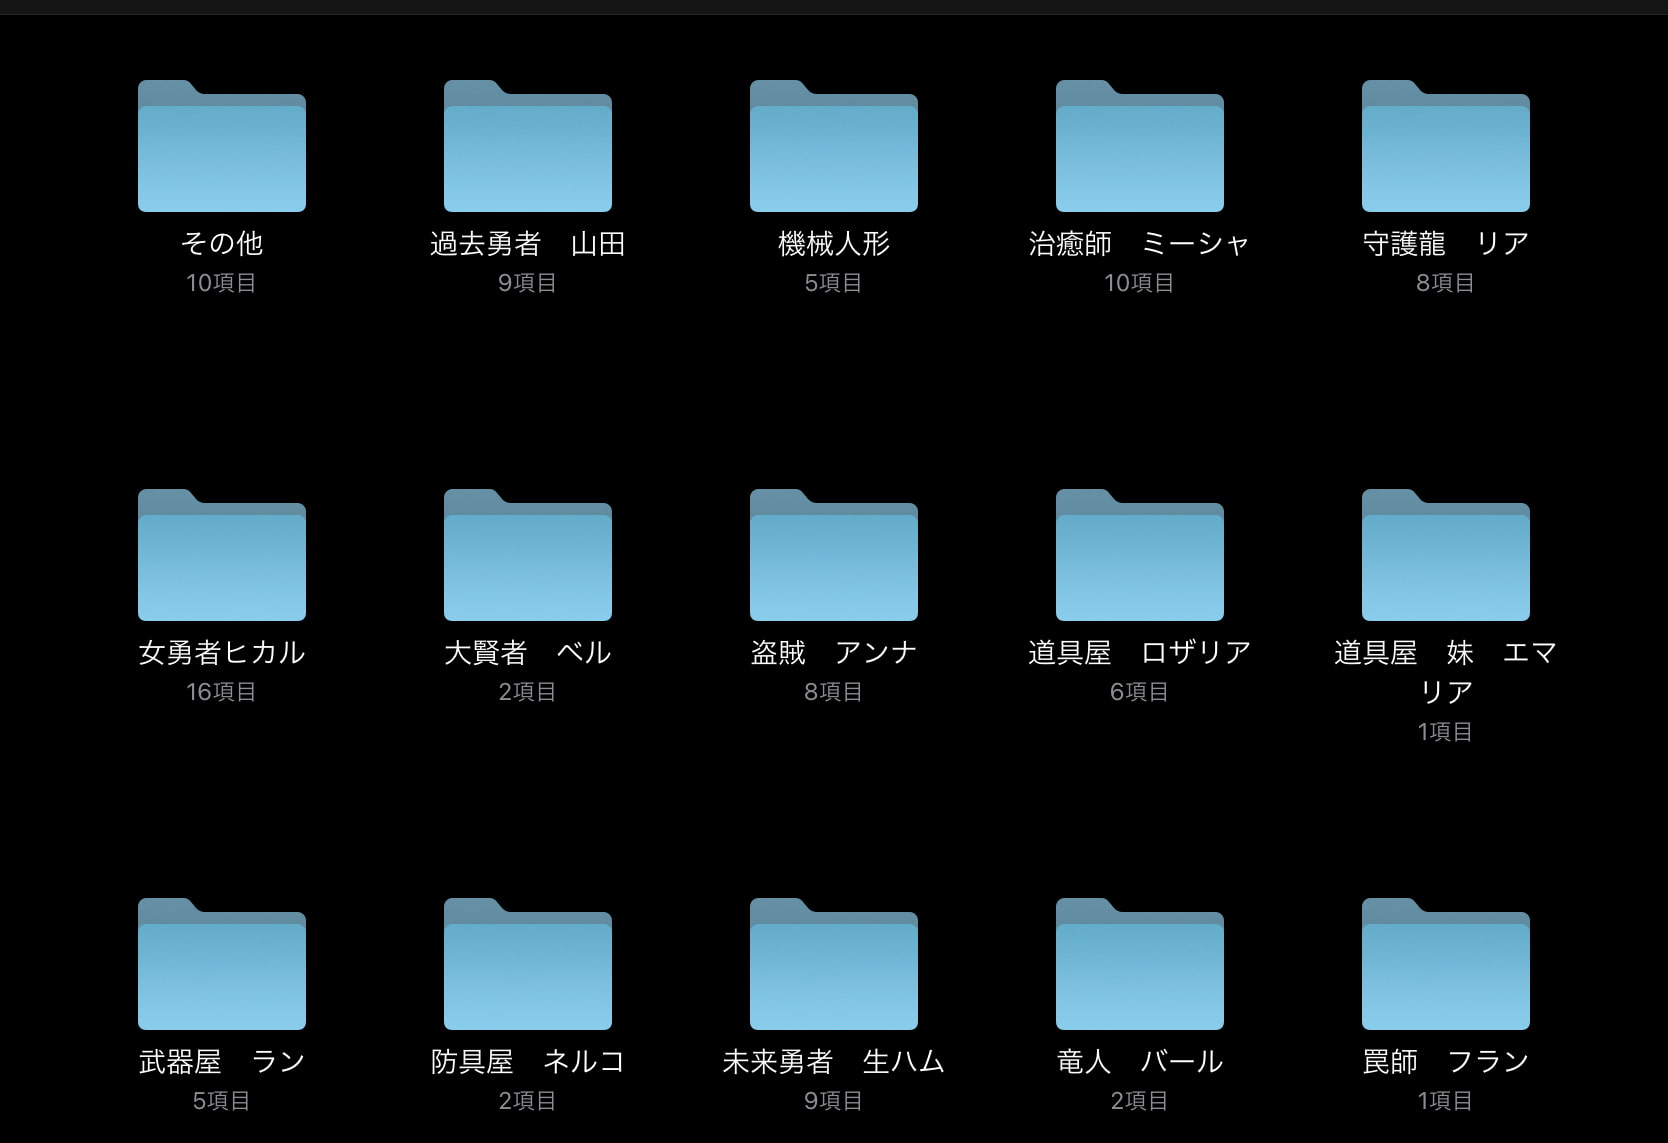The image size is (1668, 1143).
Task: Click the 10項目 count under 治癒師 ミーシャ
Action: tap(1140, 283)
